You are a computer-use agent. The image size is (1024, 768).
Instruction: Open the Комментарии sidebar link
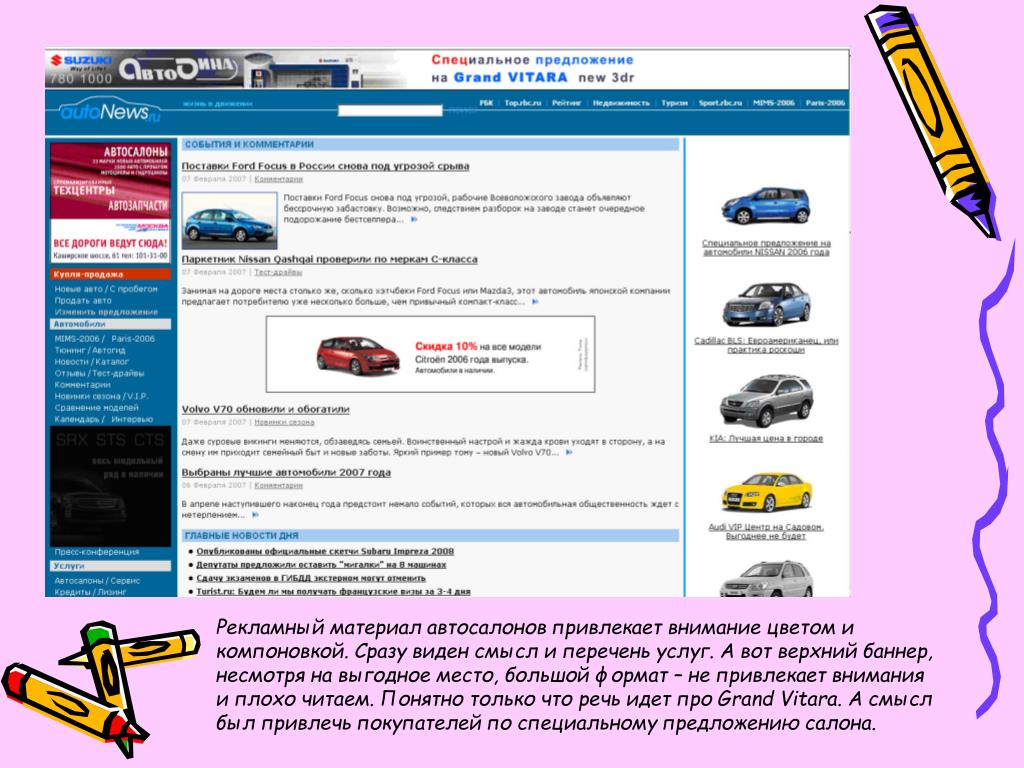pyautogui.click(x=82, y=385)
